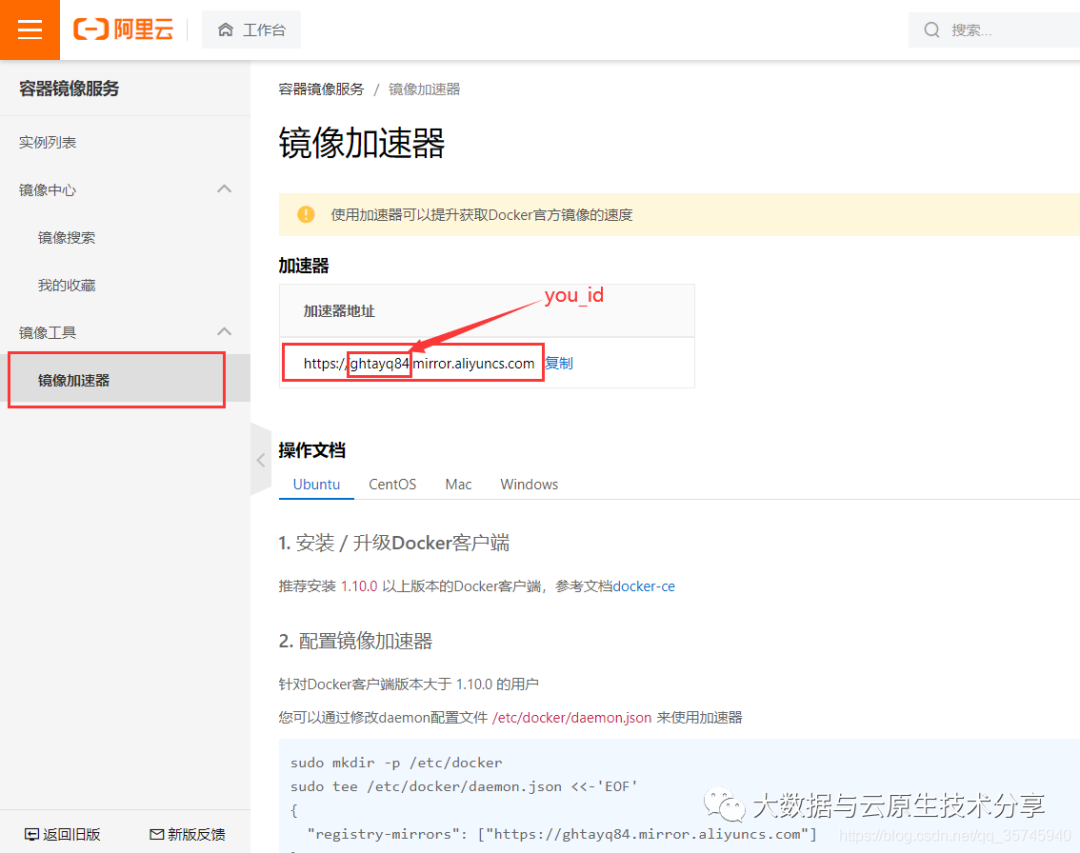1080x853 pixels.
Task: Click the envelope icon beside 新版反馈
Action: point(157,834)
